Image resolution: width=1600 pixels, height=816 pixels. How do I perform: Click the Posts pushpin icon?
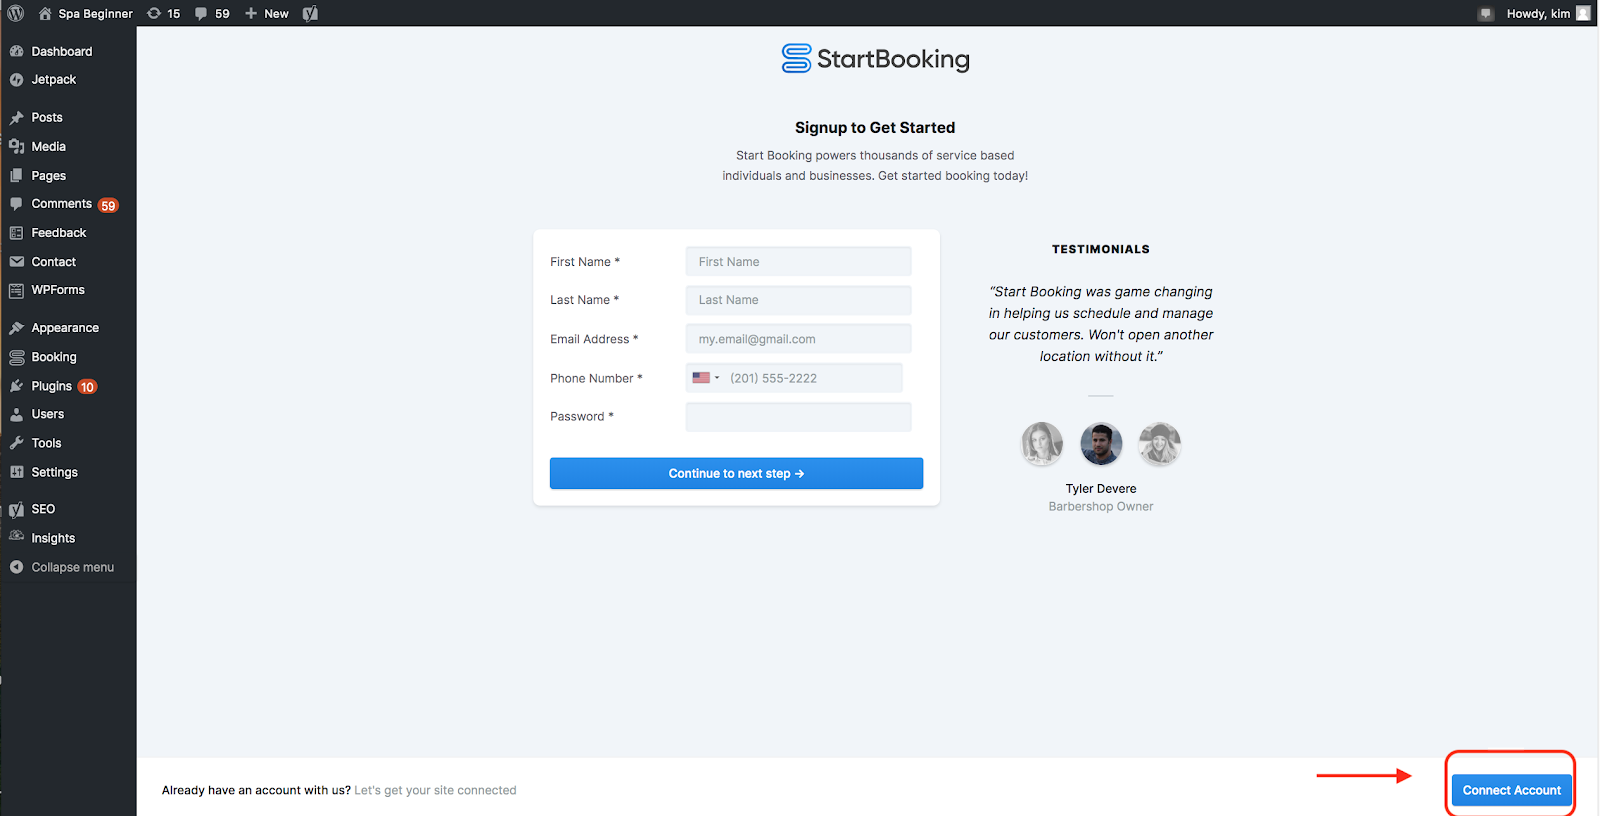(x=16, y=117)
